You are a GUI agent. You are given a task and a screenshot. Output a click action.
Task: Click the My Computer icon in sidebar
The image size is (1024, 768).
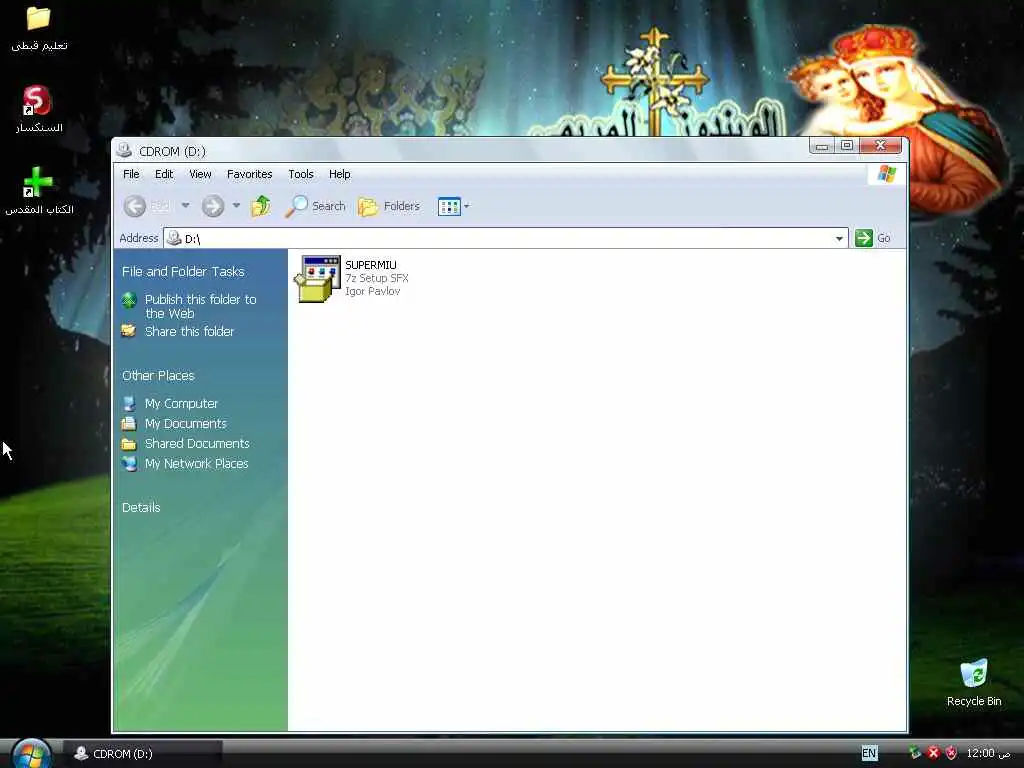(129, 404)
